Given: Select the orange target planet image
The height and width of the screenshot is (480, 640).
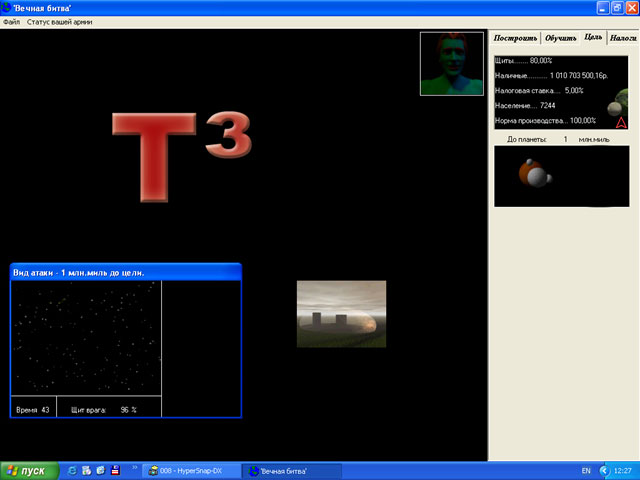Looking at the screenshot, I should tap(535, 175).
